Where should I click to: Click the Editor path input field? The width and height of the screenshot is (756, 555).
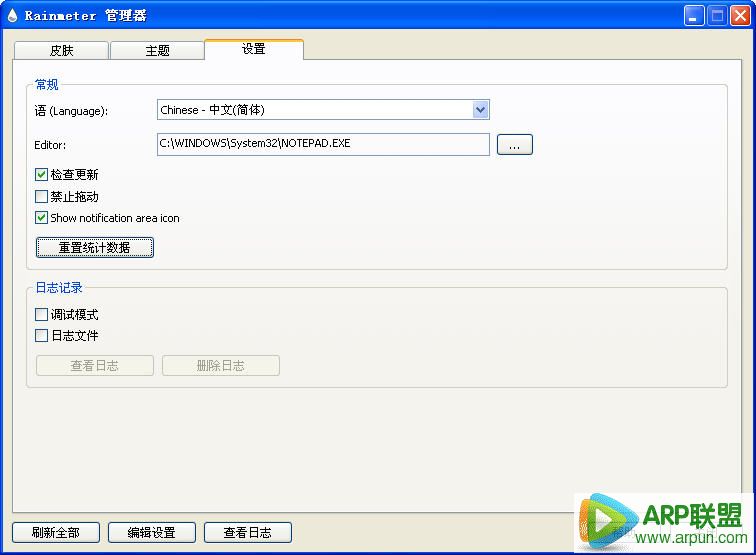coord(323,144)
